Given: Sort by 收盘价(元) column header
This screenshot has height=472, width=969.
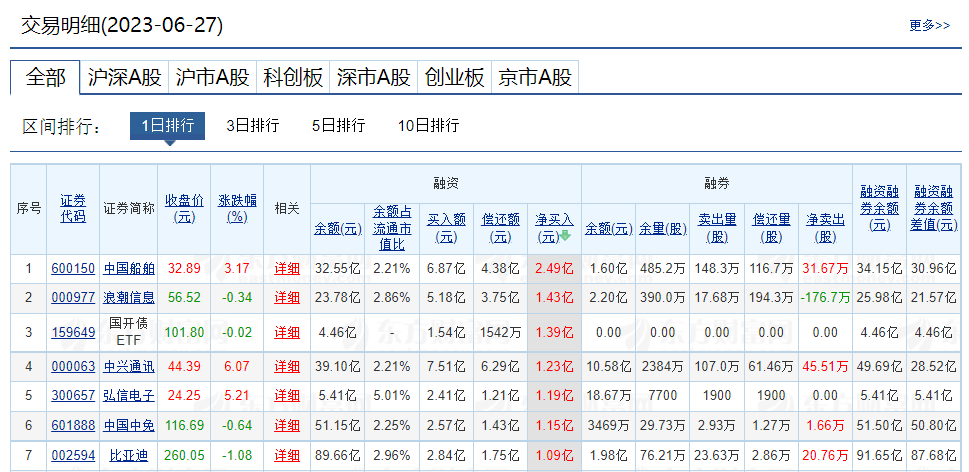Looking at the screenshot, I should click(184, 208).
